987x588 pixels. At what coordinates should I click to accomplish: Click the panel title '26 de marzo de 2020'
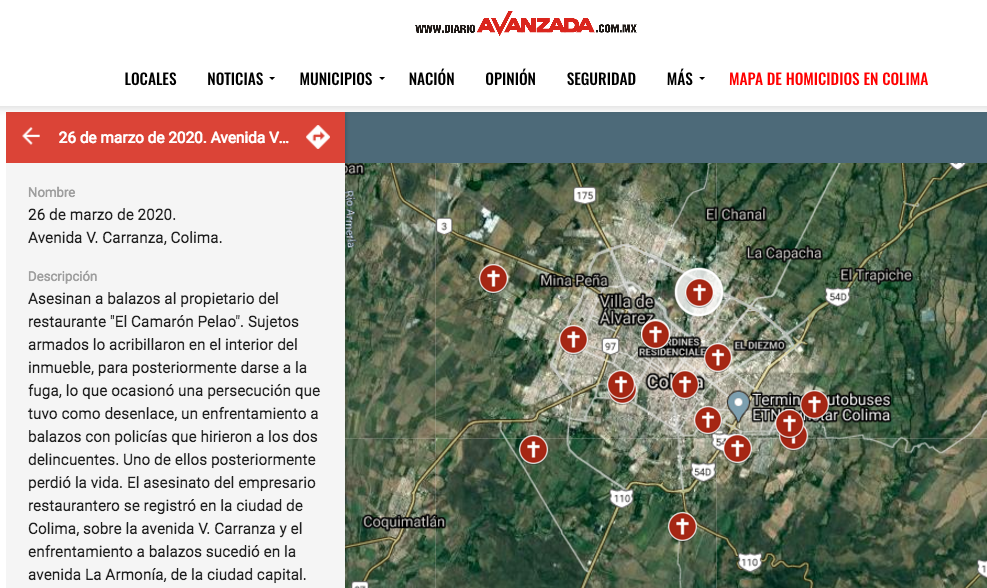click(174, 137)
